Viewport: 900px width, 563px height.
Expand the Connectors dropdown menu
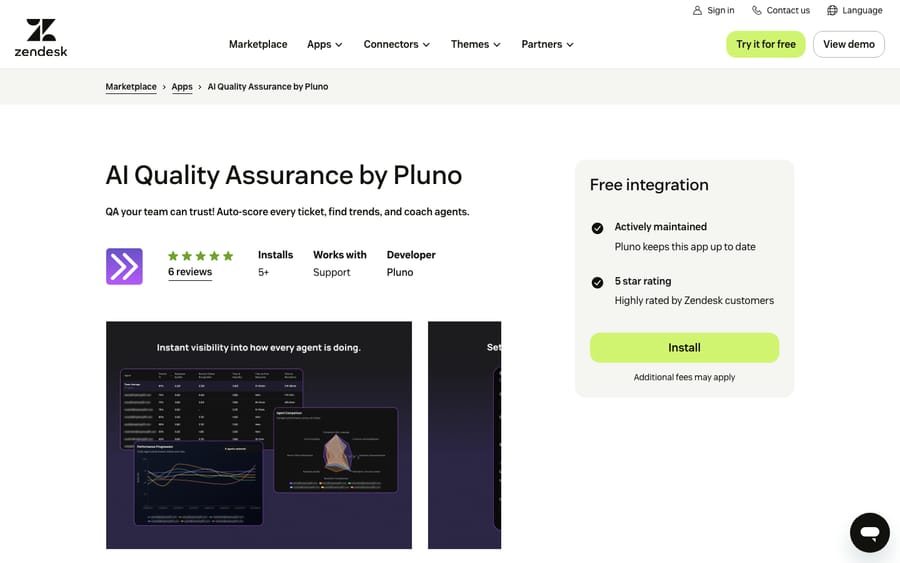click(397, 44)
